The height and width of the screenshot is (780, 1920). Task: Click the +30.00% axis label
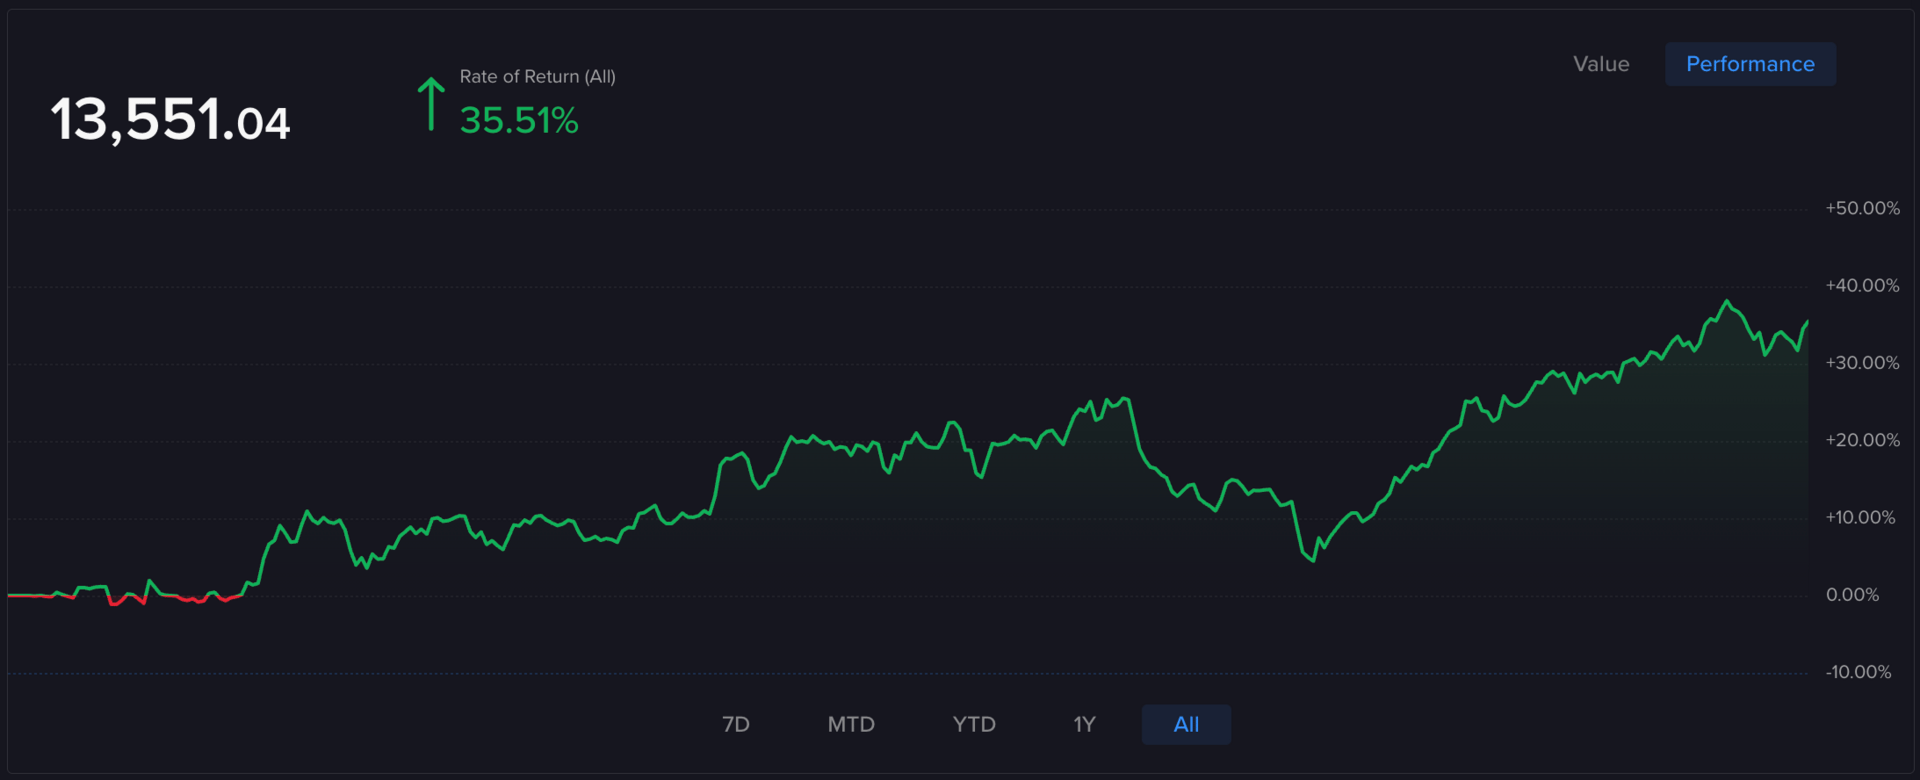coord(1862,363)
